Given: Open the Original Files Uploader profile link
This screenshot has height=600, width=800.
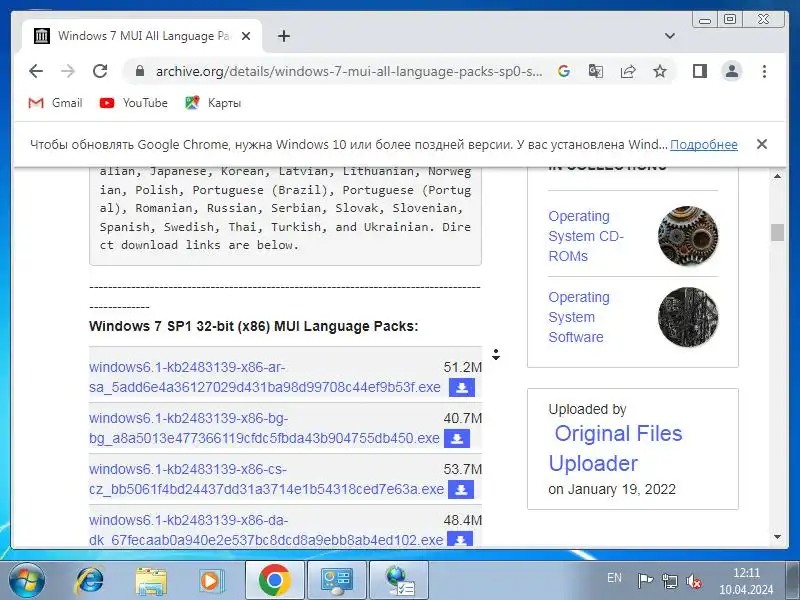Looking at the screenshot, I should 615,448.
